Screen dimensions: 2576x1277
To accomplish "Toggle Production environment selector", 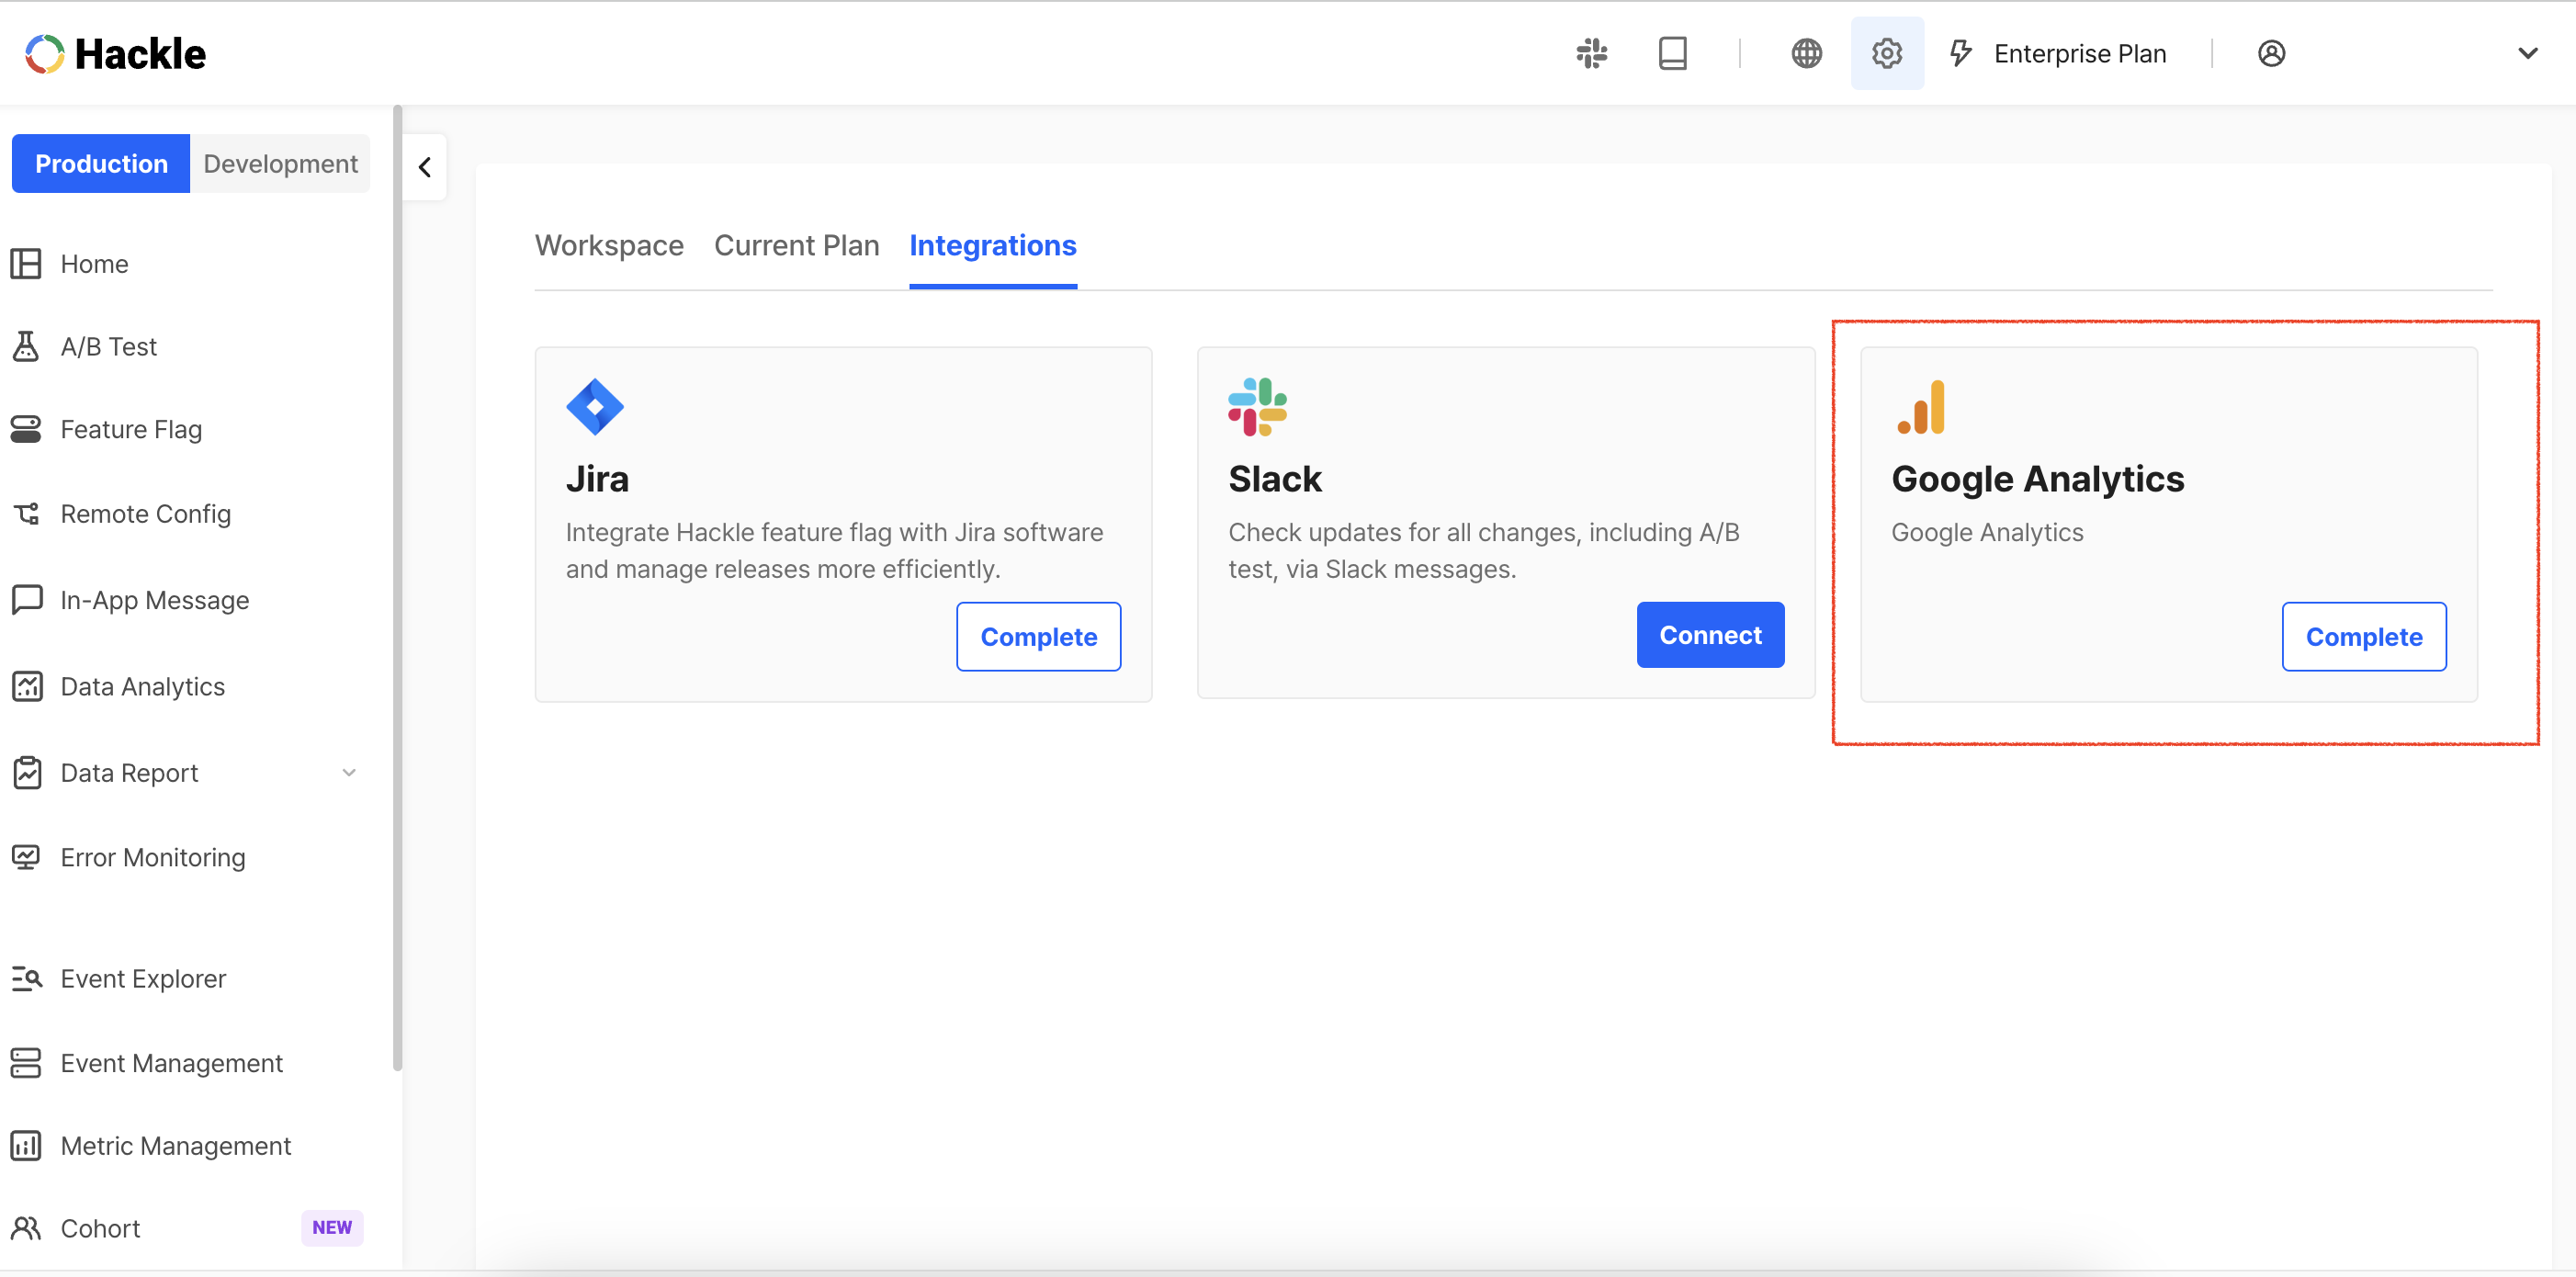I will (x=102, y=163).
